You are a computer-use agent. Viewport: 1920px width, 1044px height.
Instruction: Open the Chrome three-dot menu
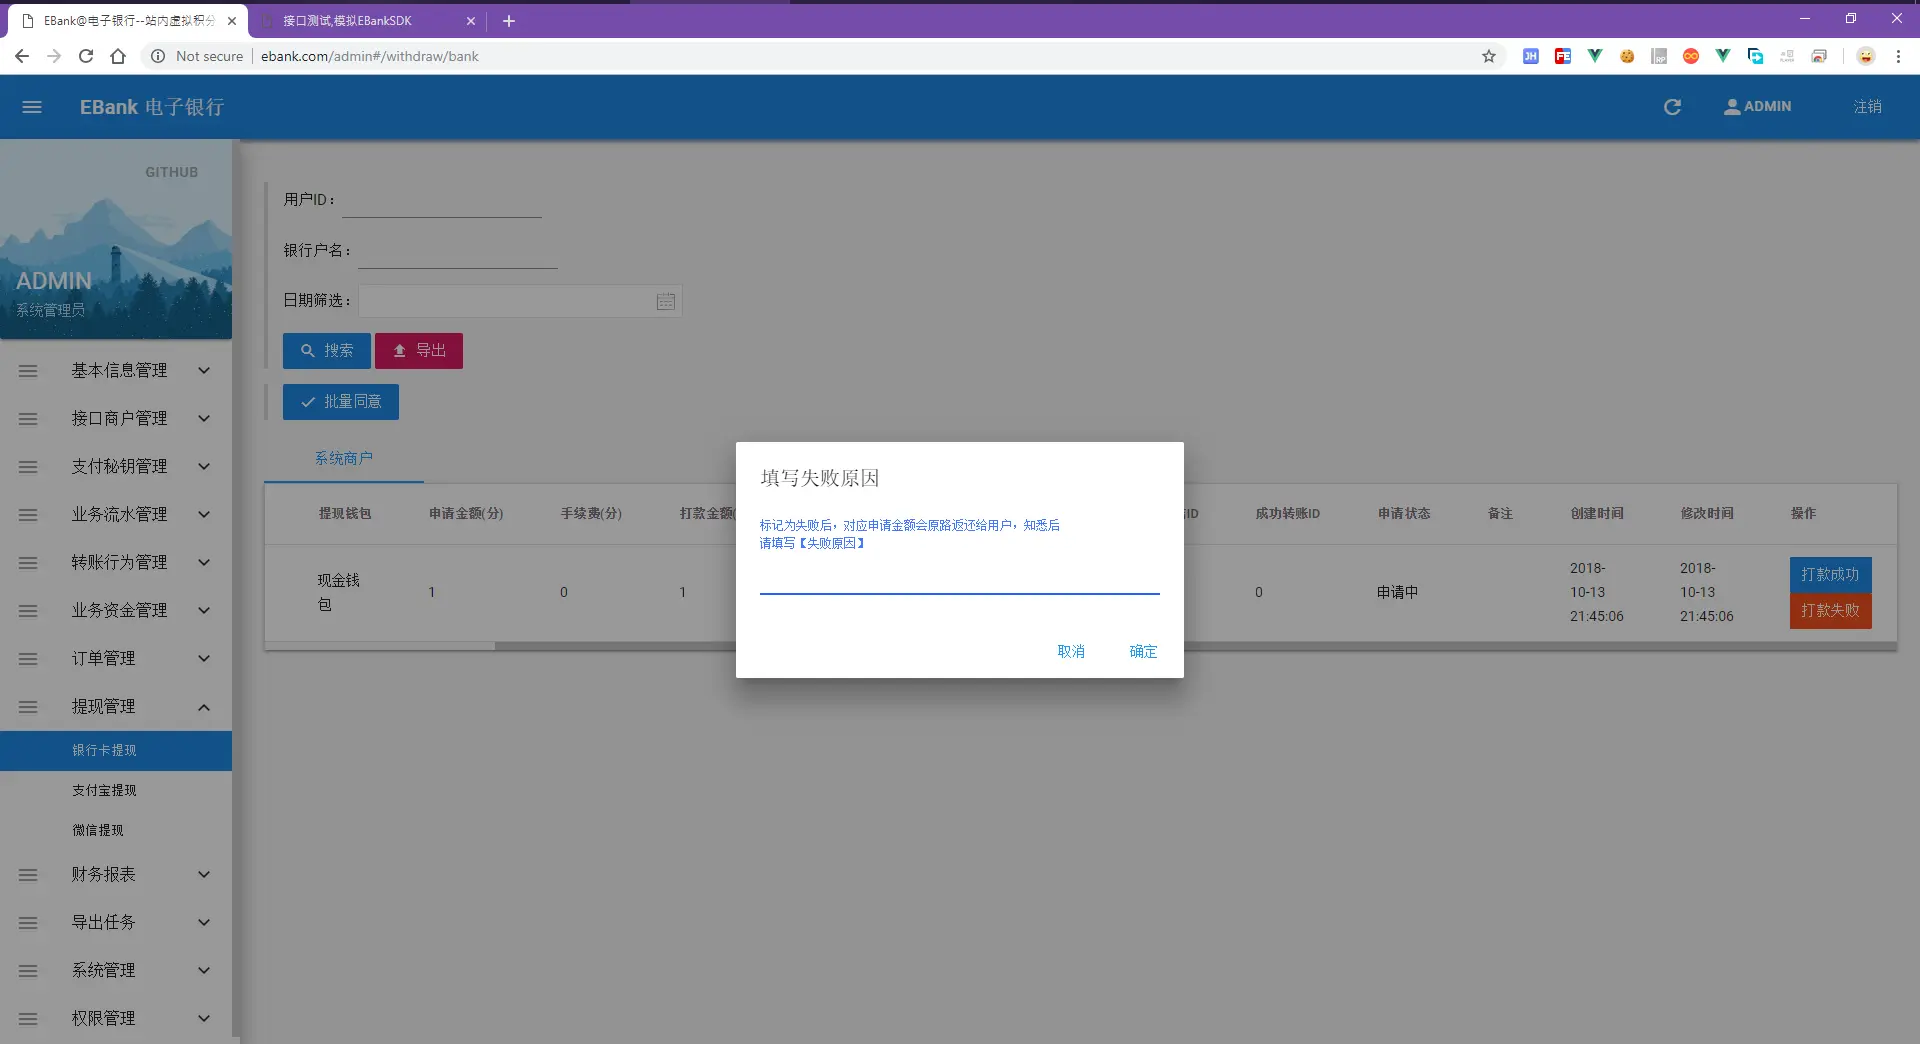[x=1898, y=56]
